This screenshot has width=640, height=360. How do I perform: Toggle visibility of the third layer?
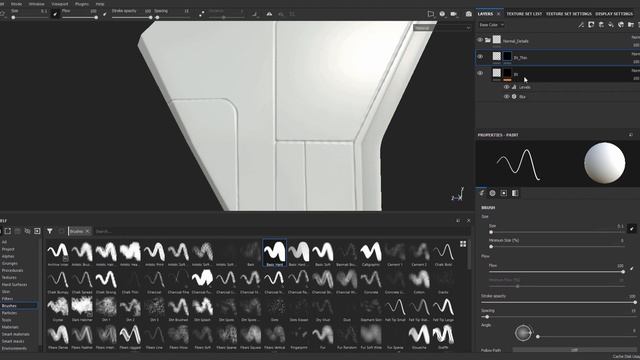coord(480,73)
